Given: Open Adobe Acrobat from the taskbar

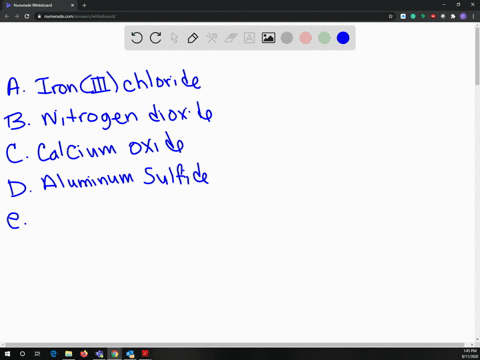Looking at the screenshot, I should 145,354.
